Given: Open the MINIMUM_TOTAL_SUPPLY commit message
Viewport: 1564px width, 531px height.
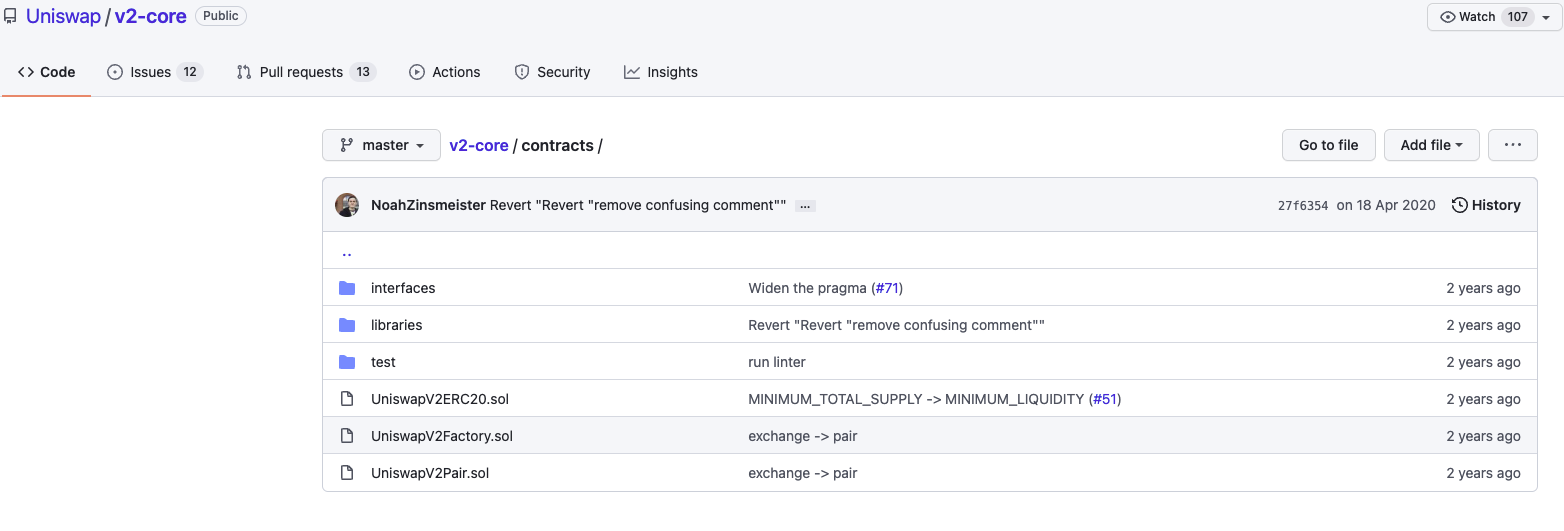Looking at the screenshot, I should (x=916, y=399).
